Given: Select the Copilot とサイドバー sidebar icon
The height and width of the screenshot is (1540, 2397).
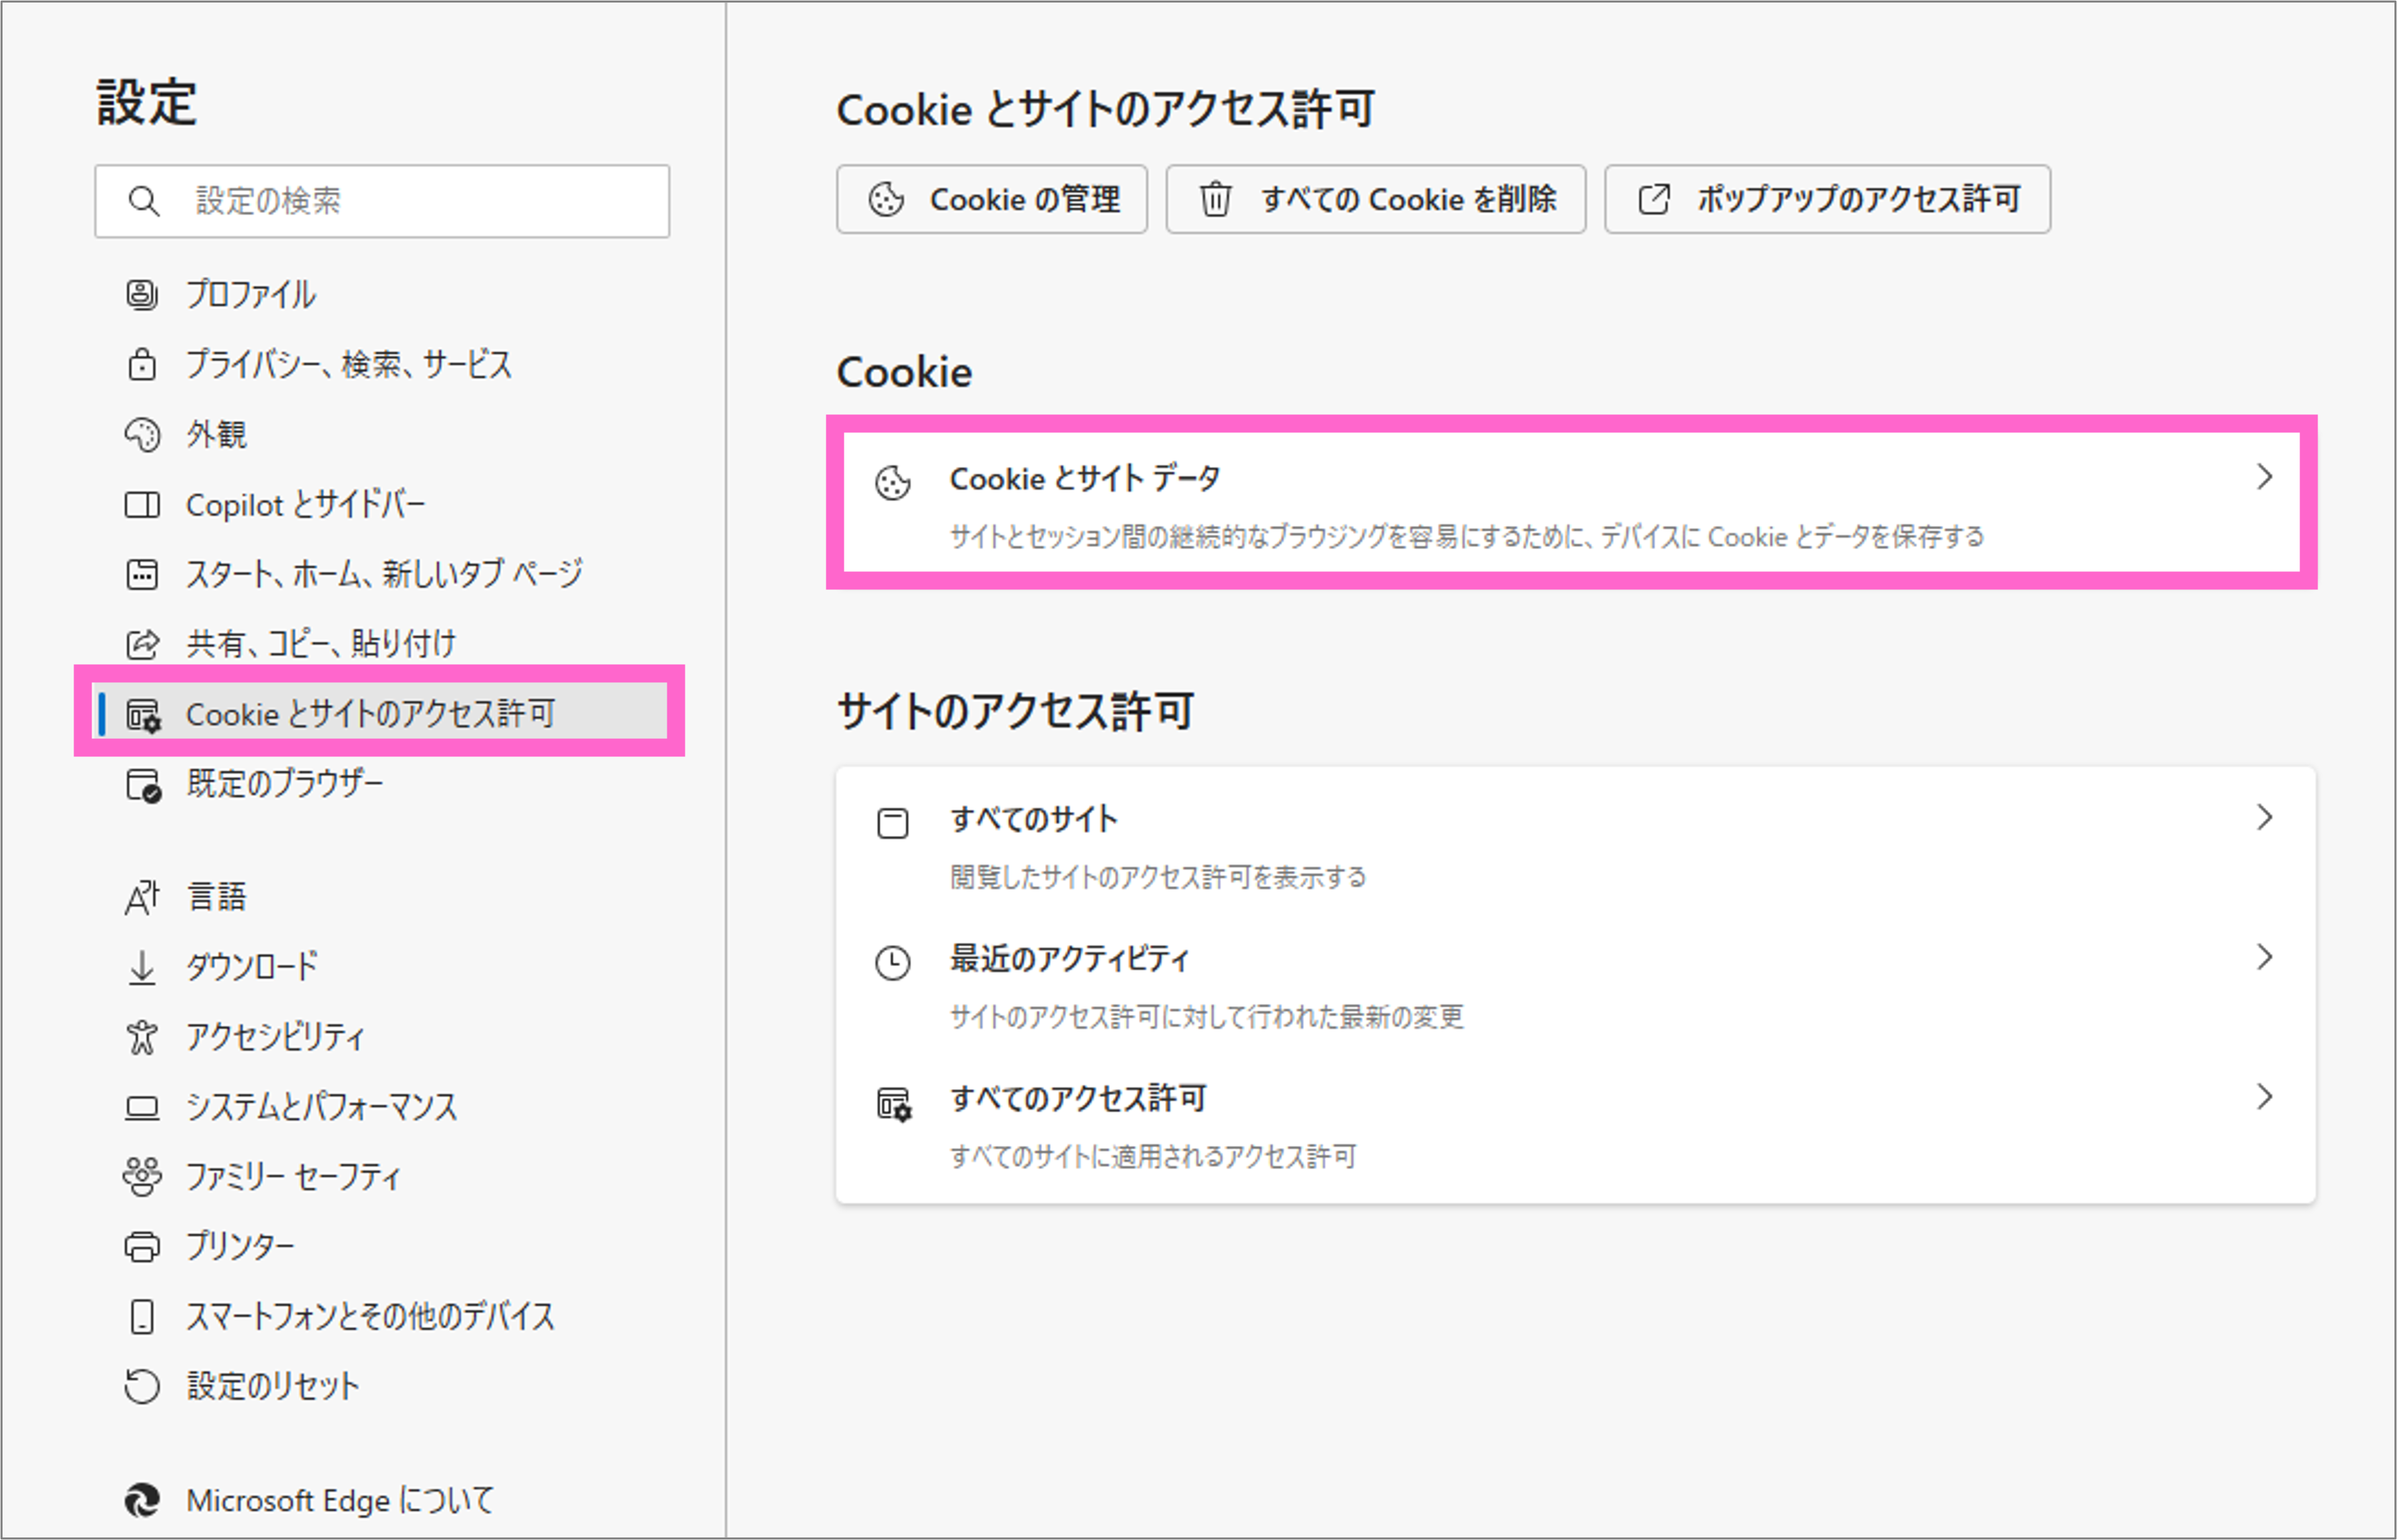Looking at the screenshot, I should [x=144, y=504].
